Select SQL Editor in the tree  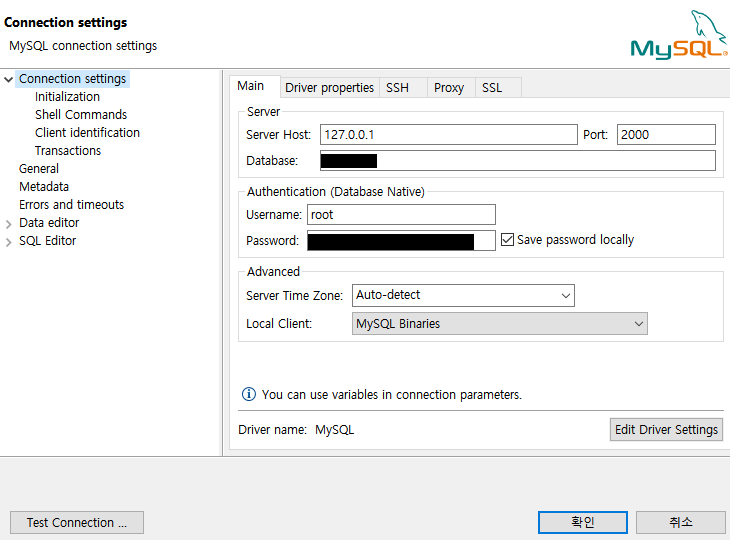click(47, 241)
